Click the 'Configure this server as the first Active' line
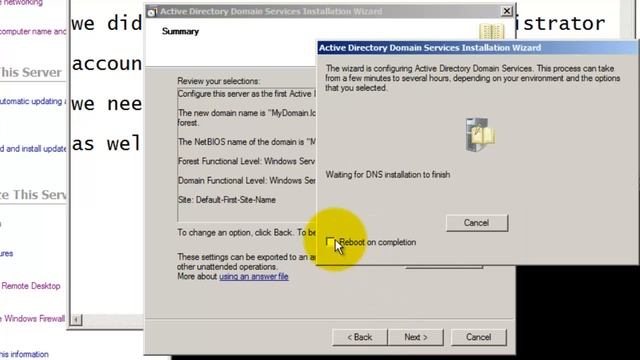 click(x=247, y=94)
